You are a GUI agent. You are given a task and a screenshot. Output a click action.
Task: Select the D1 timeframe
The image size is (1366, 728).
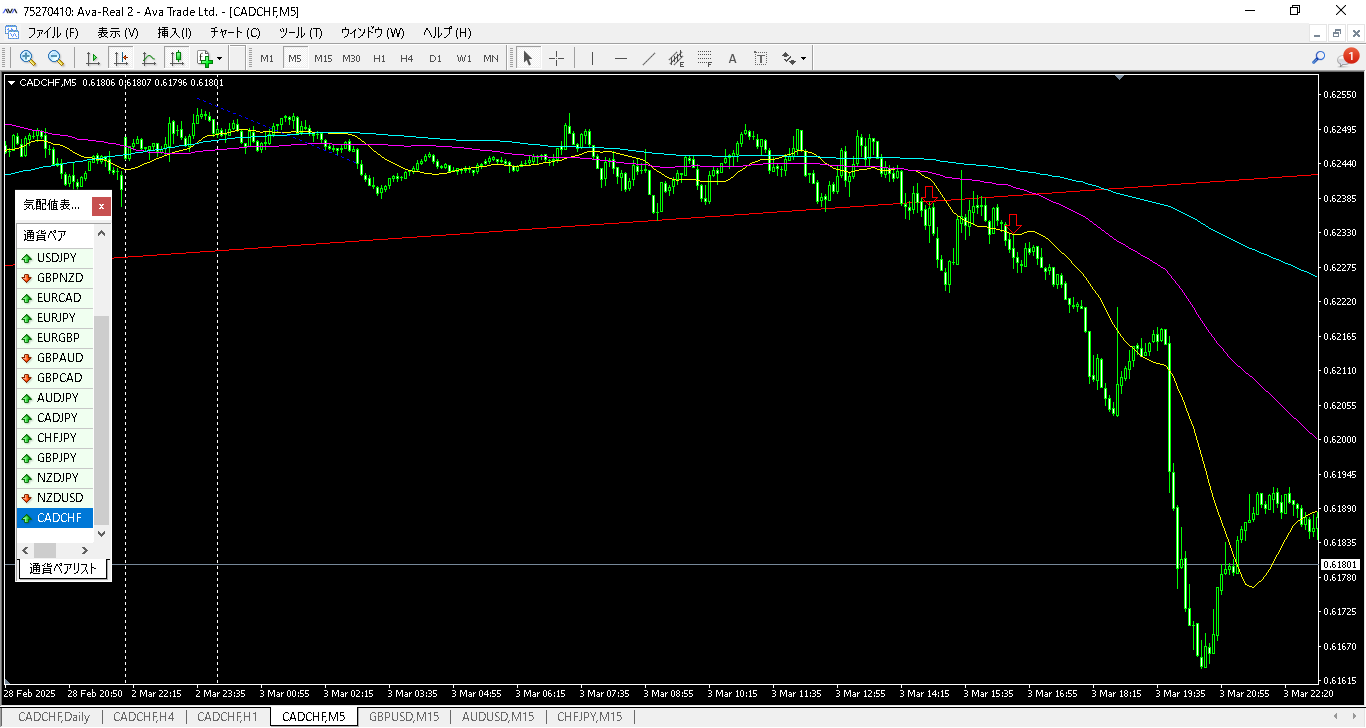(x=435, y=58)
